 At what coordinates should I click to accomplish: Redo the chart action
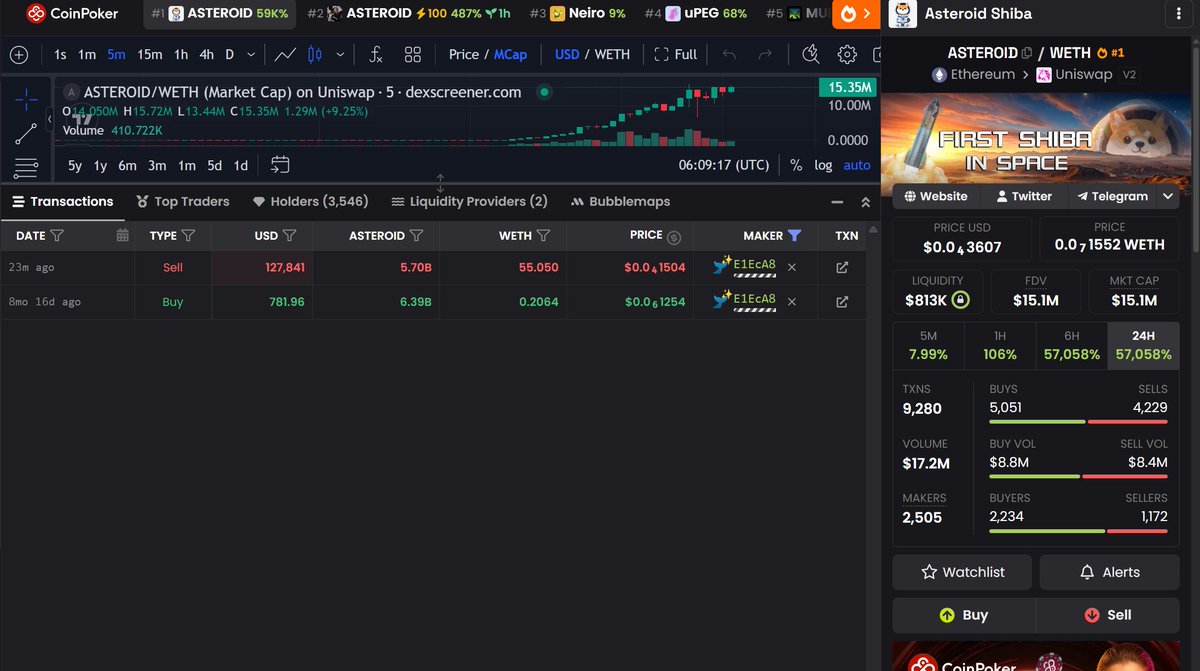point(765,54)
